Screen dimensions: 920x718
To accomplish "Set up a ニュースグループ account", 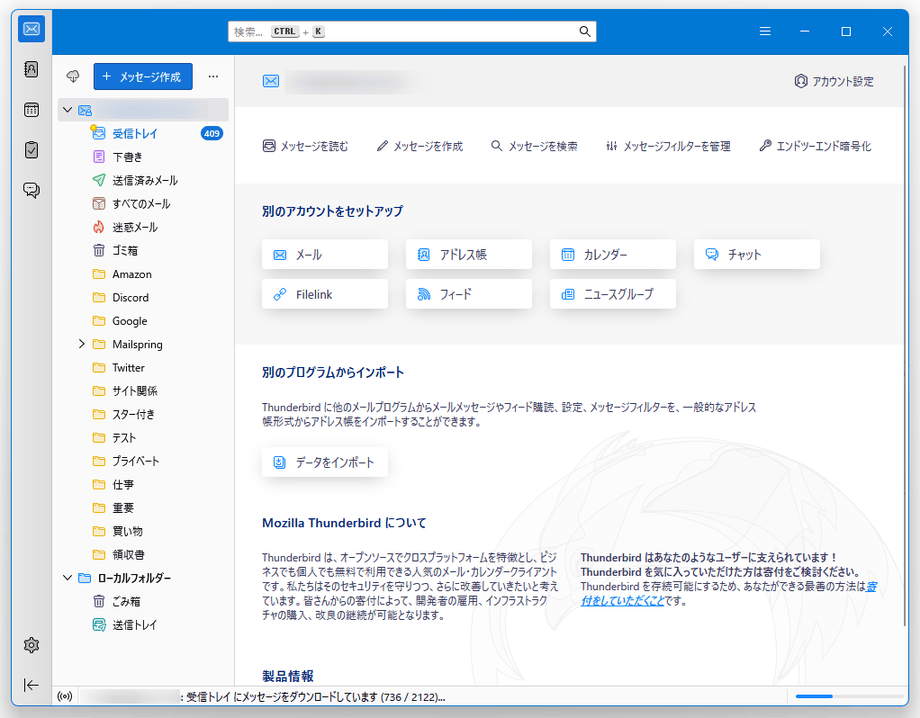I will [x=613, y=294].
